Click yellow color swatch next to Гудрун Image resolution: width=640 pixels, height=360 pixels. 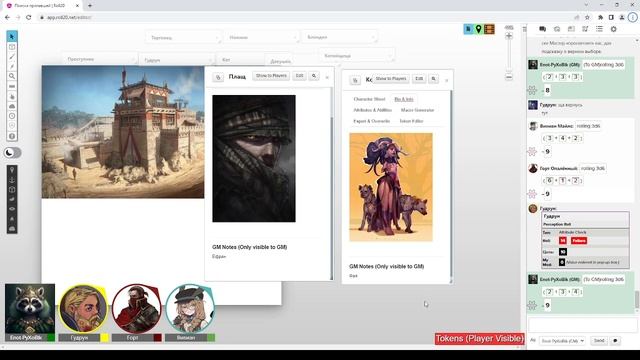click(x=104, y=338)
